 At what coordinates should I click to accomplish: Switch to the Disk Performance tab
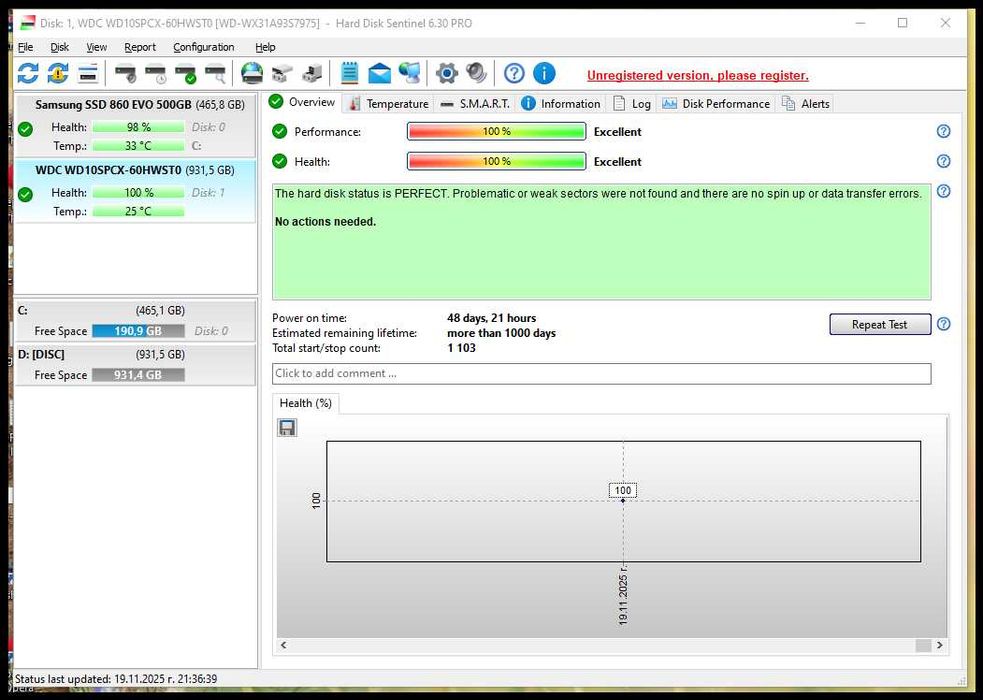715,104
